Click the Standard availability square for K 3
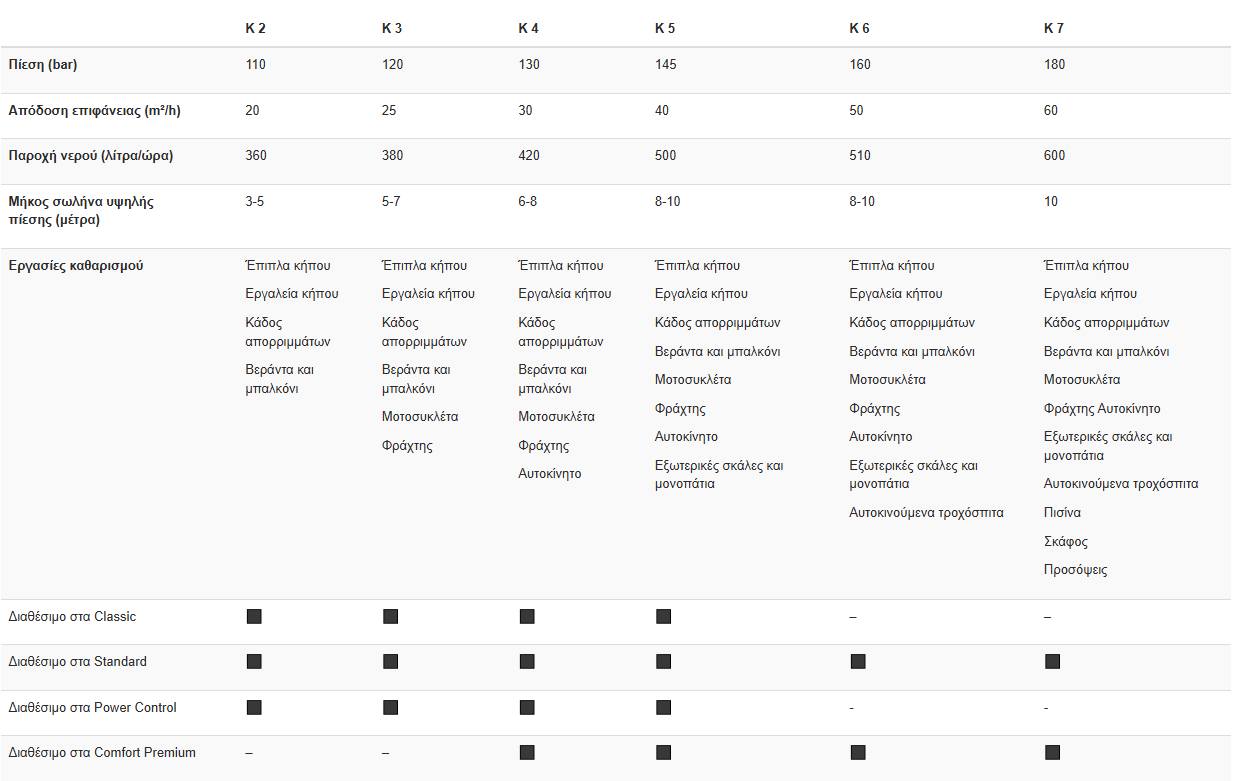1233x781 pixels. point(390,662)
